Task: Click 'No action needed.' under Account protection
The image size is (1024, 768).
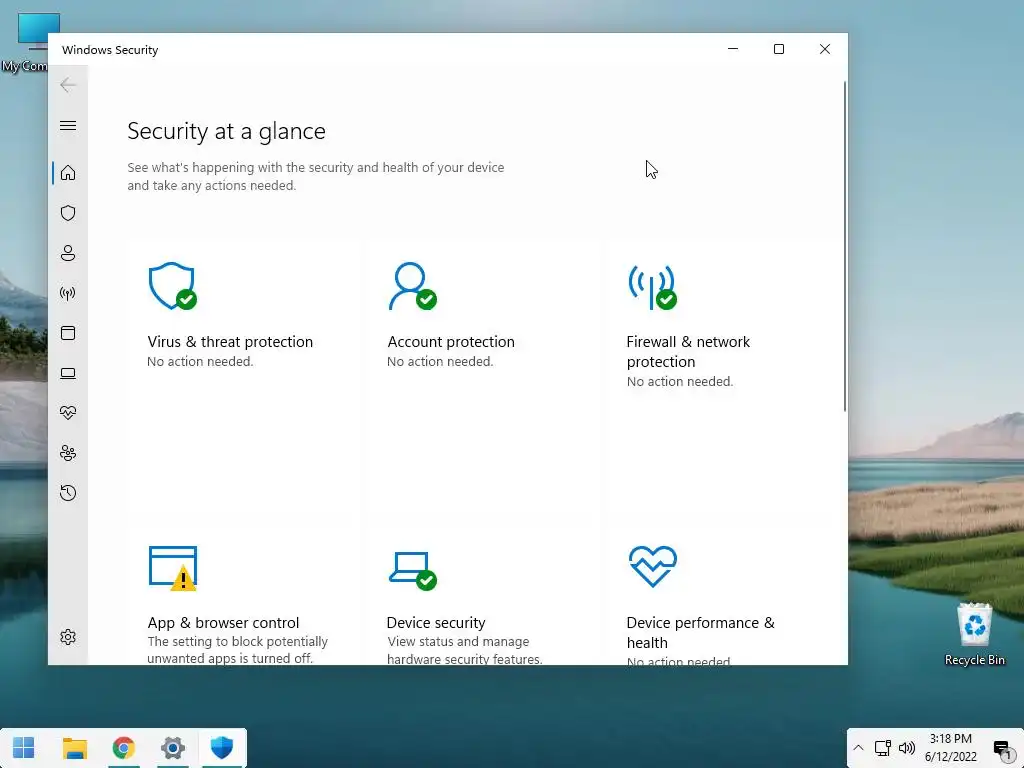Action: tap(440, 361)
